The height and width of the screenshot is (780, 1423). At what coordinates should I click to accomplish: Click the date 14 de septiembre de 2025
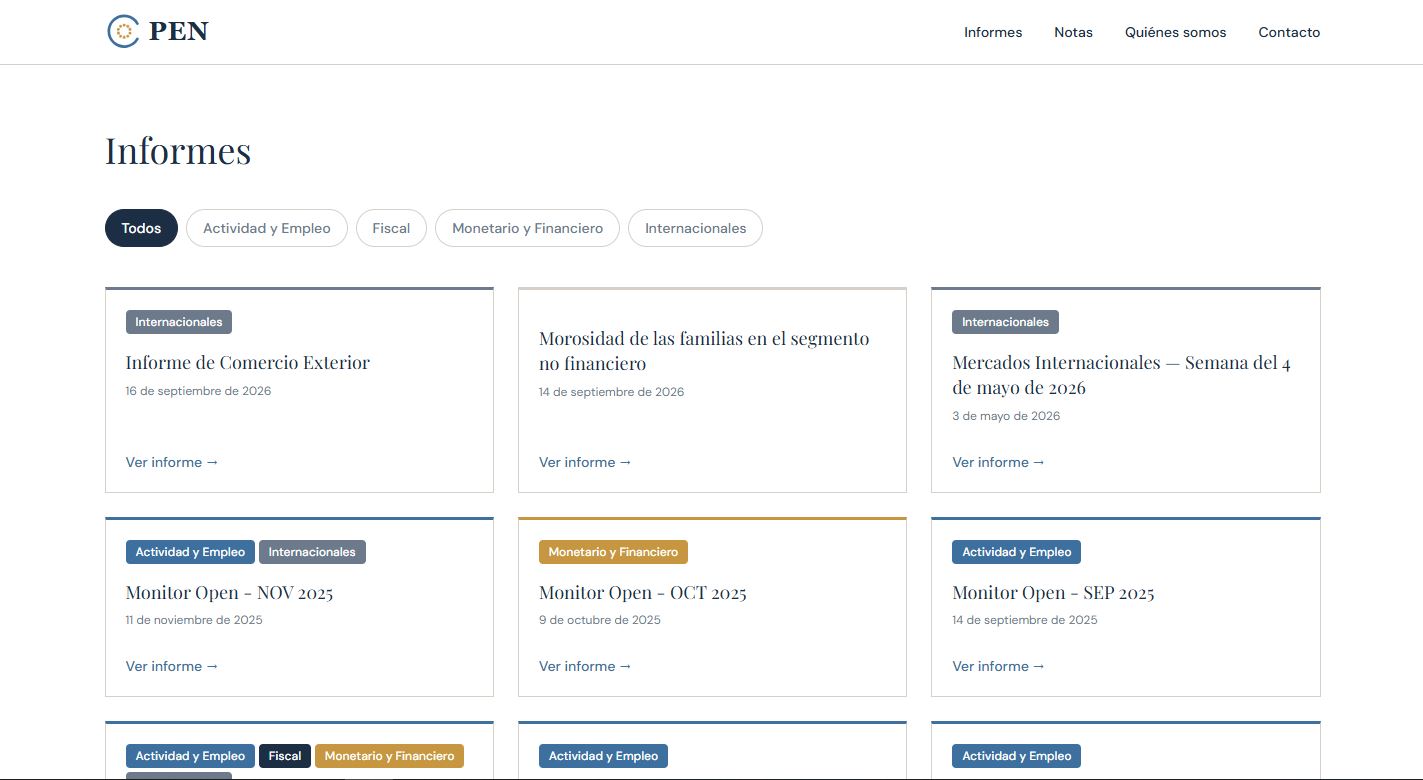(x=1025, y=620)
